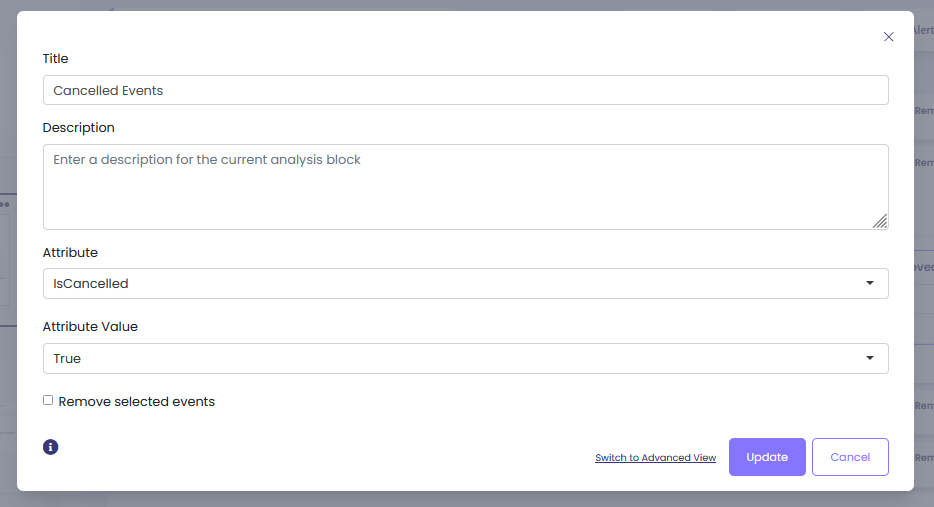Select the partially visible Alert tab
934x507 pixels.
tap(924, 30)
